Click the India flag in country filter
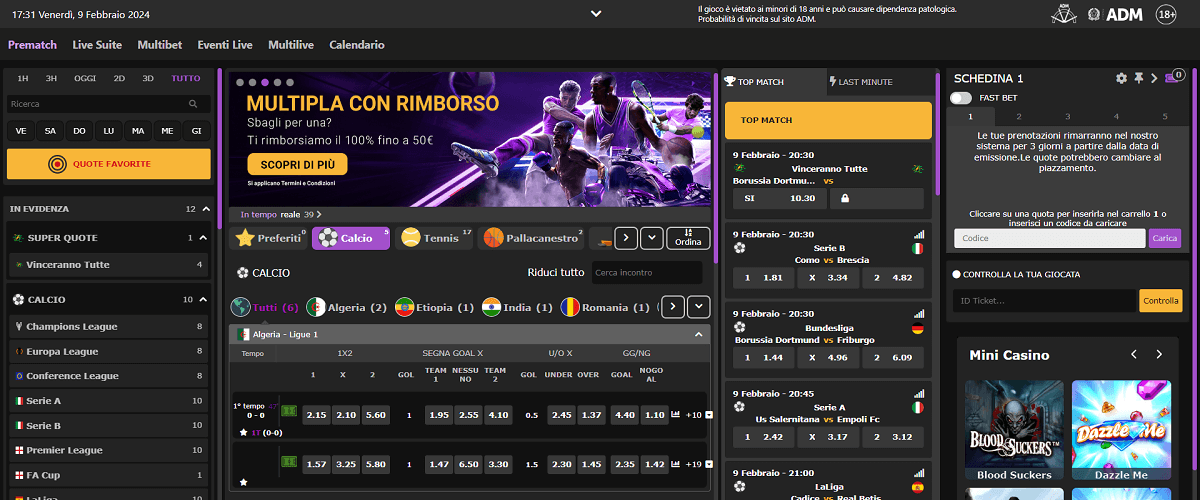Screen dimensions: 1200x500 [491, 307]
